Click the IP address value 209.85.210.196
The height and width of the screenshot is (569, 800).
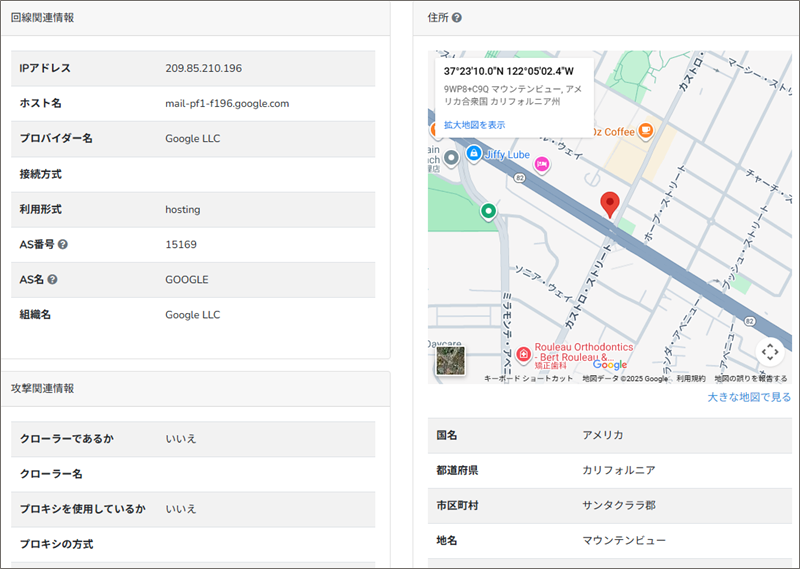click(203, 68)
